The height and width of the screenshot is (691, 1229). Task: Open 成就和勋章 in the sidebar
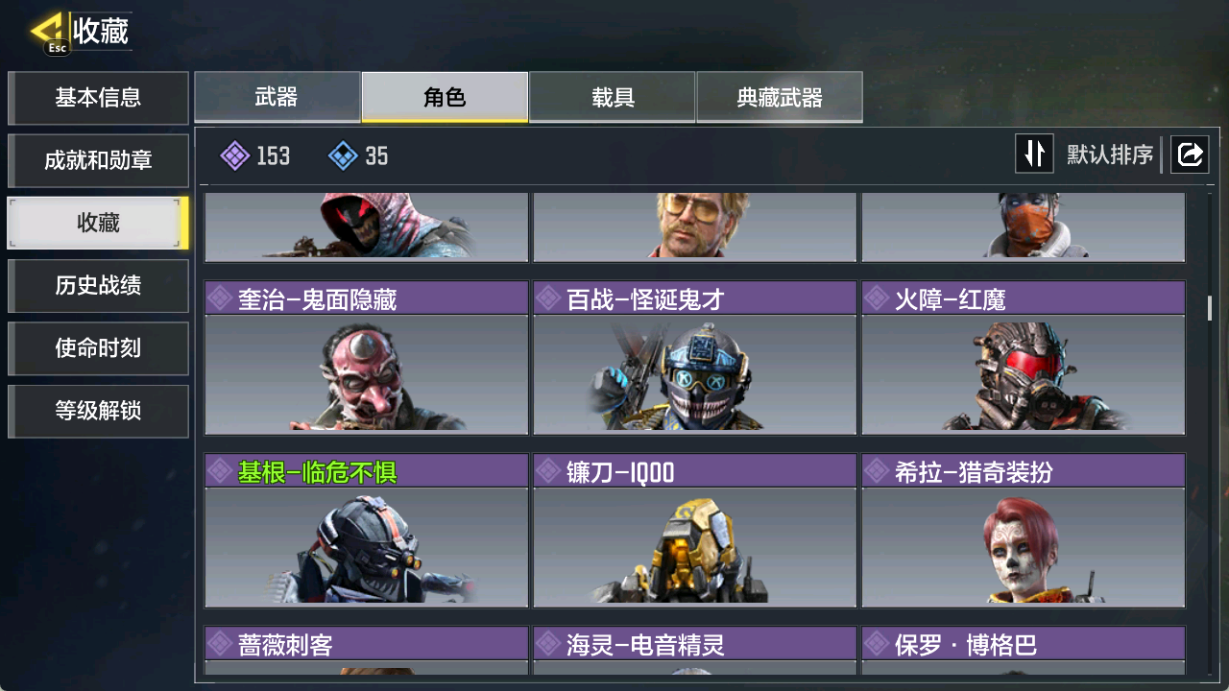[x=98, y=161]
